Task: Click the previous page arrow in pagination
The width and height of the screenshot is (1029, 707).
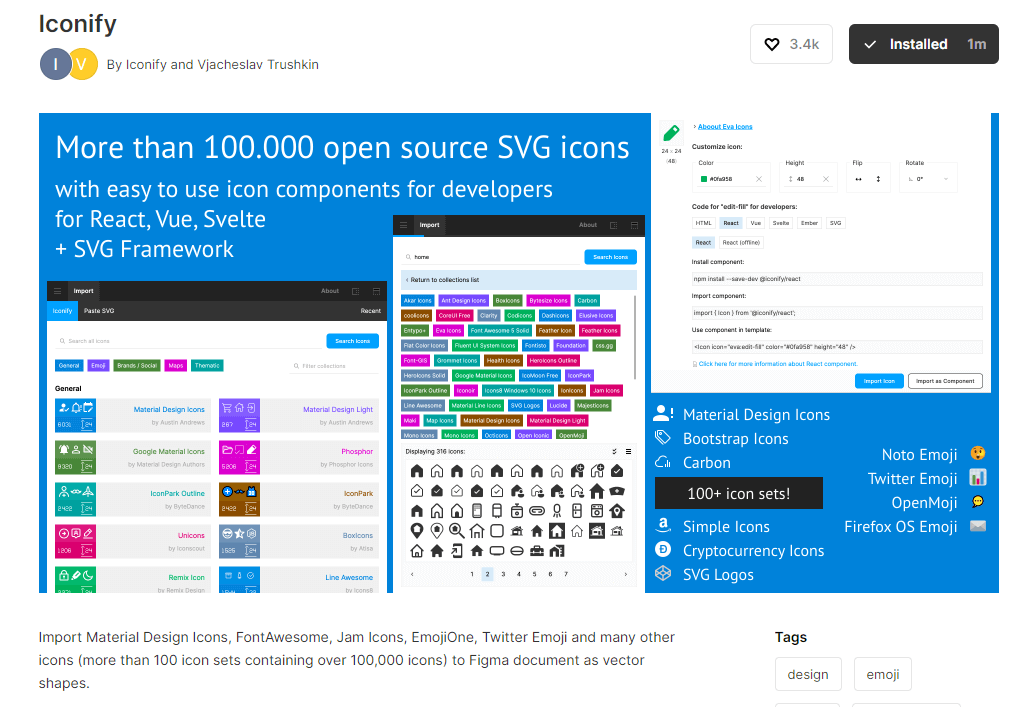Action: (x=412, y=574)
